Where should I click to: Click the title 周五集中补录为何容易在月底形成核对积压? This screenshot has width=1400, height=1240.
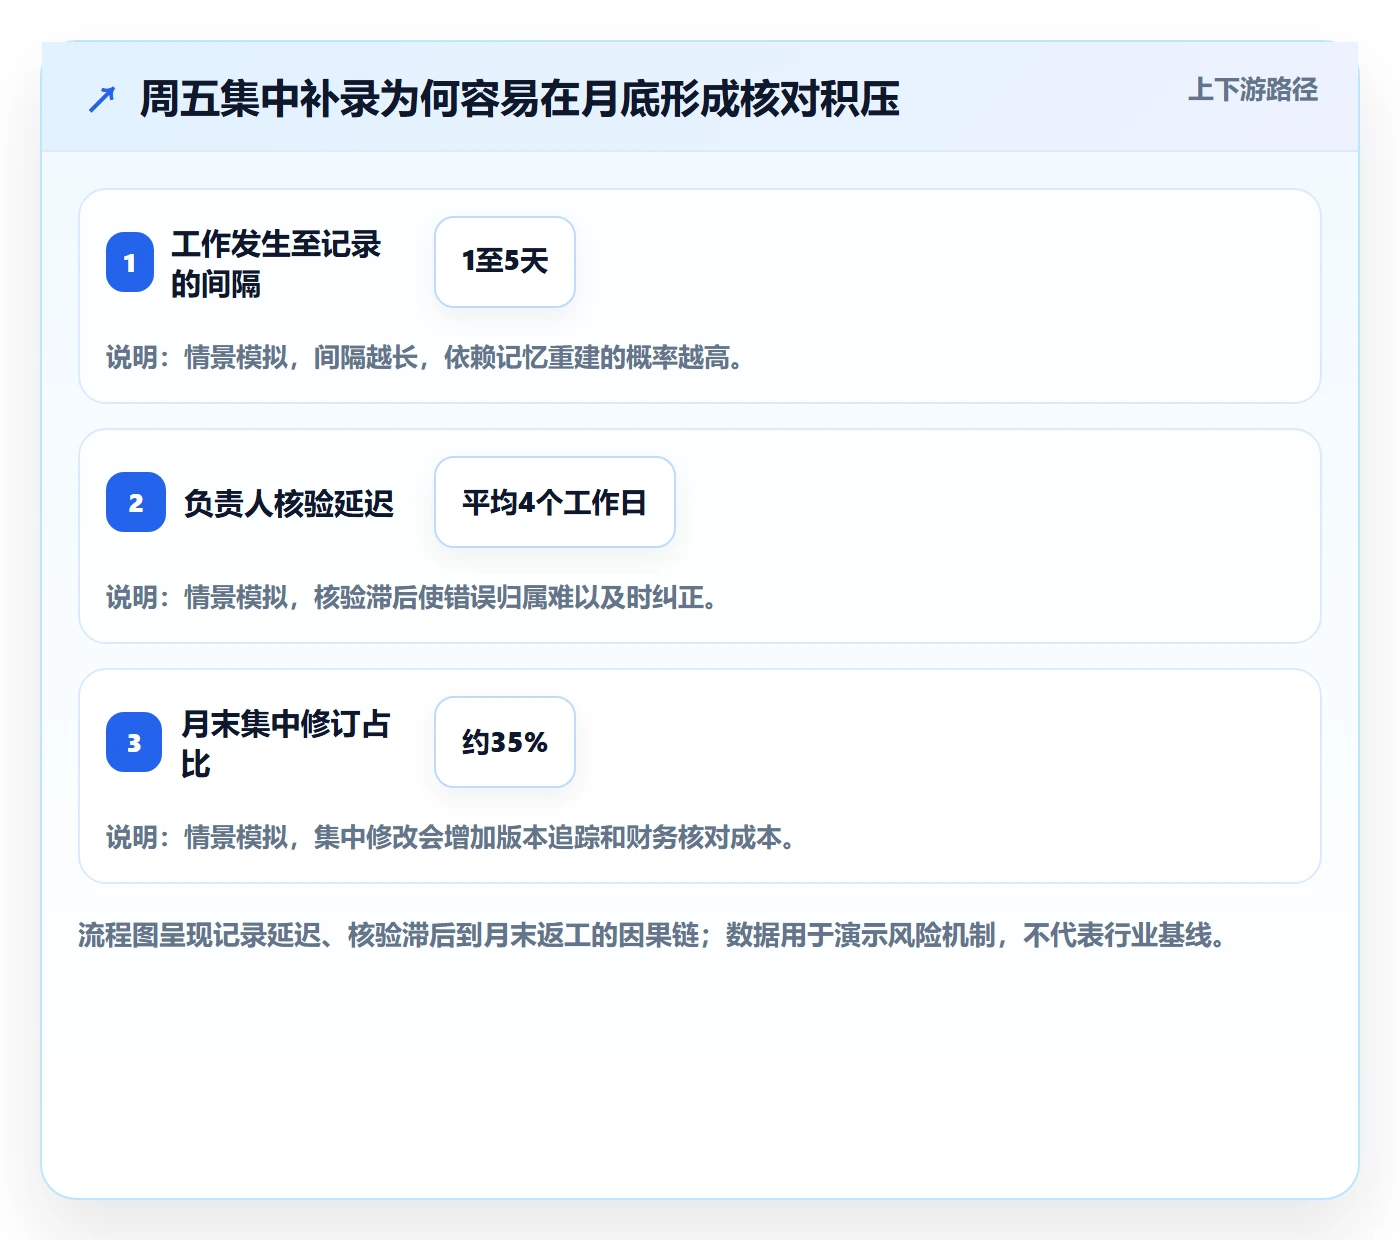point(520,99)
